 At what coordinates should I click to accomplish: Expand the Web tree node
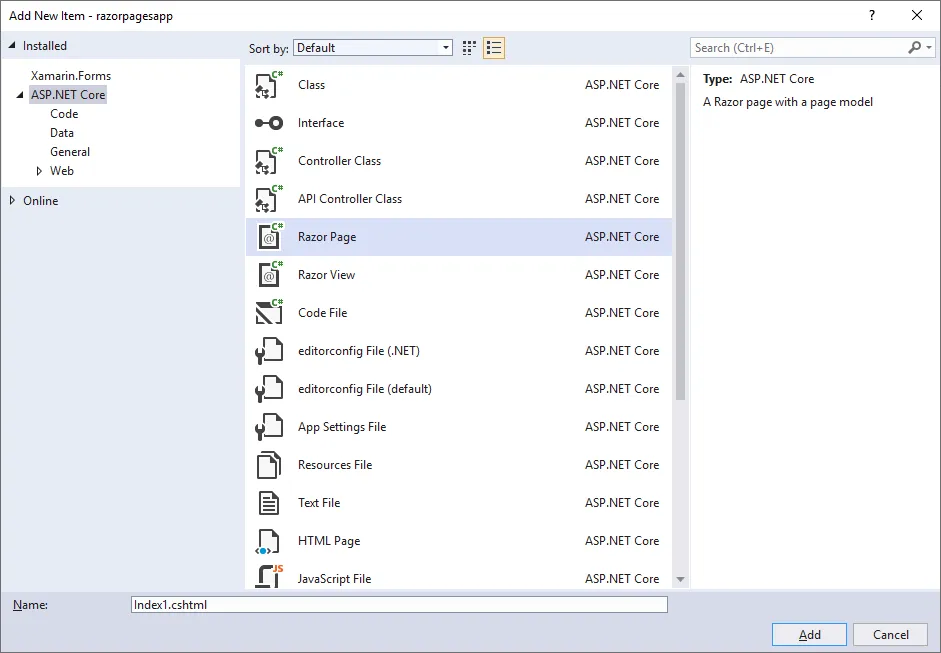pos(39,171)
